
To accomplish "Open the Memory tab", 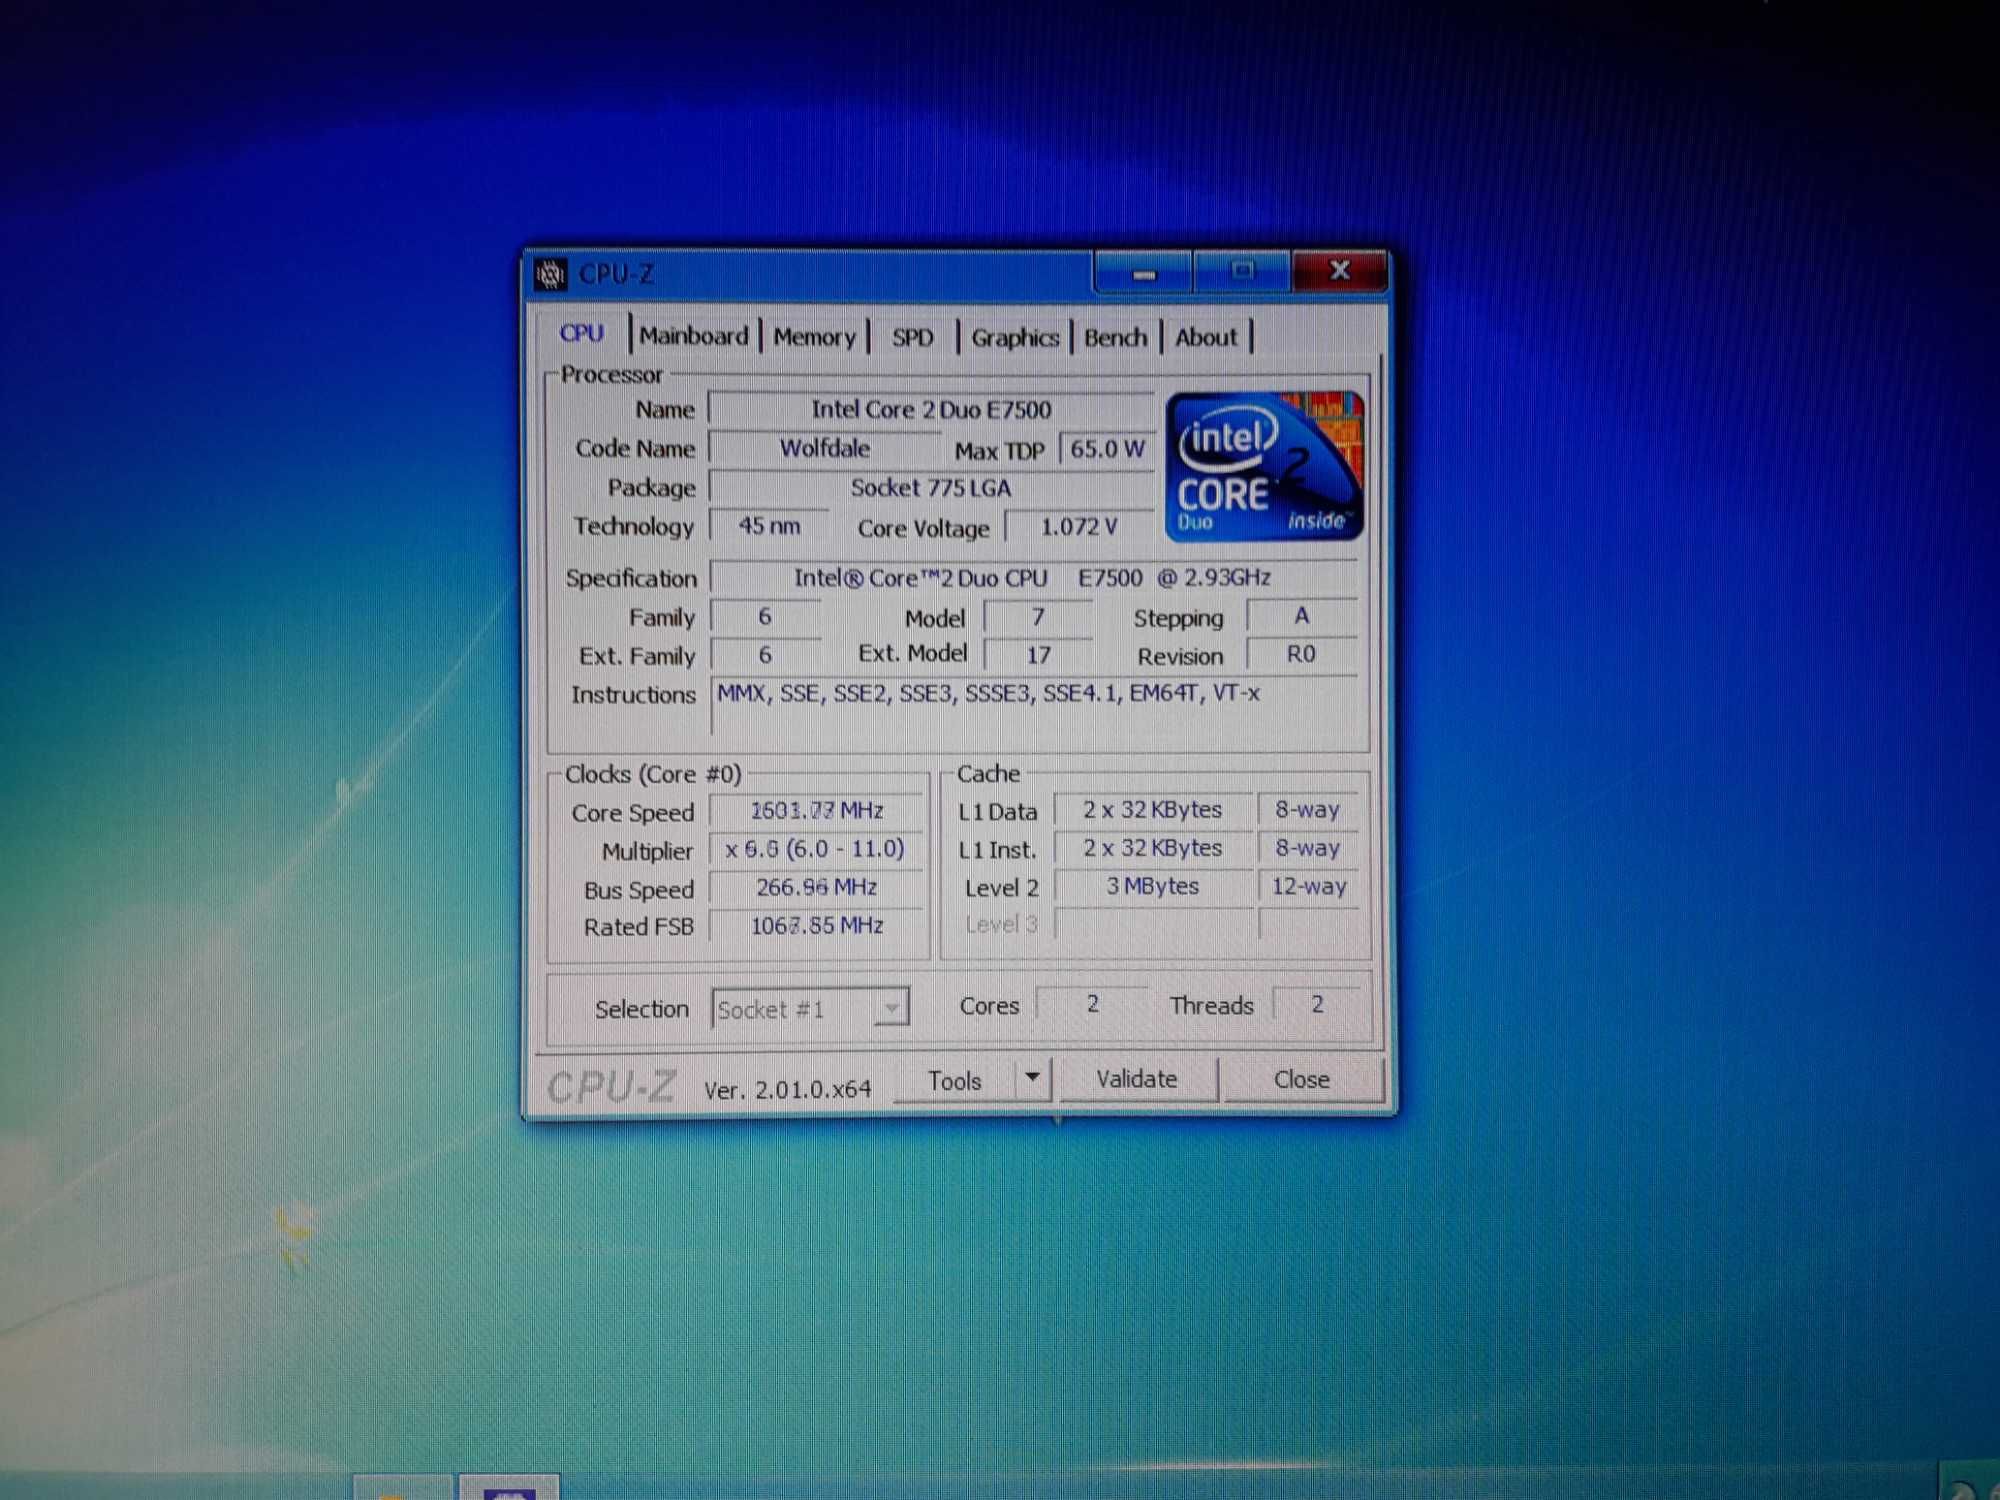I will tap(815, 337).
